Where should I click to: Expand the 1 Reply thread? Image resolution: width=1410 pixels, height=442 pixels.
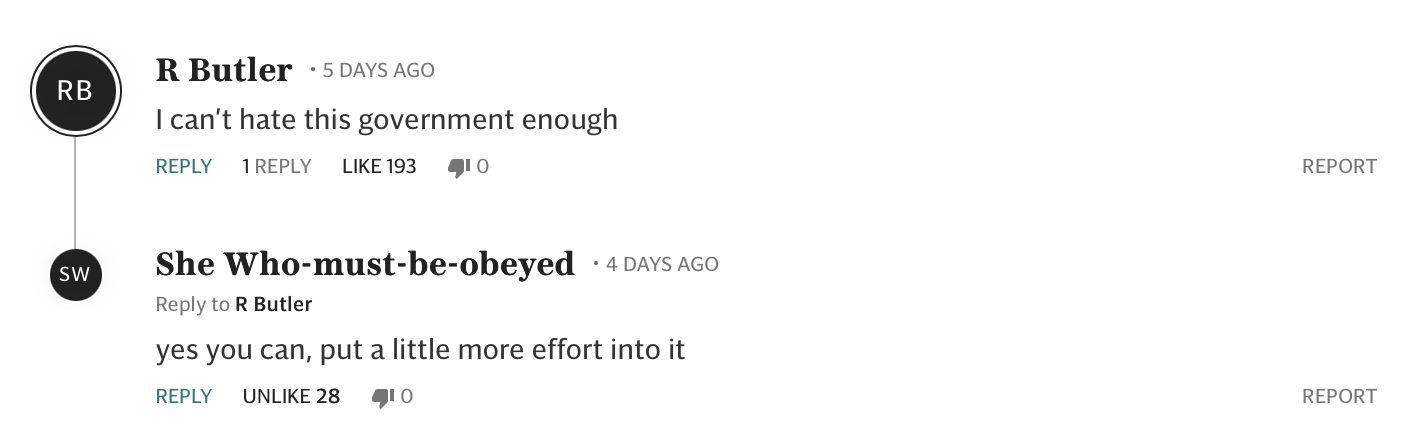(x=277, y=167)
